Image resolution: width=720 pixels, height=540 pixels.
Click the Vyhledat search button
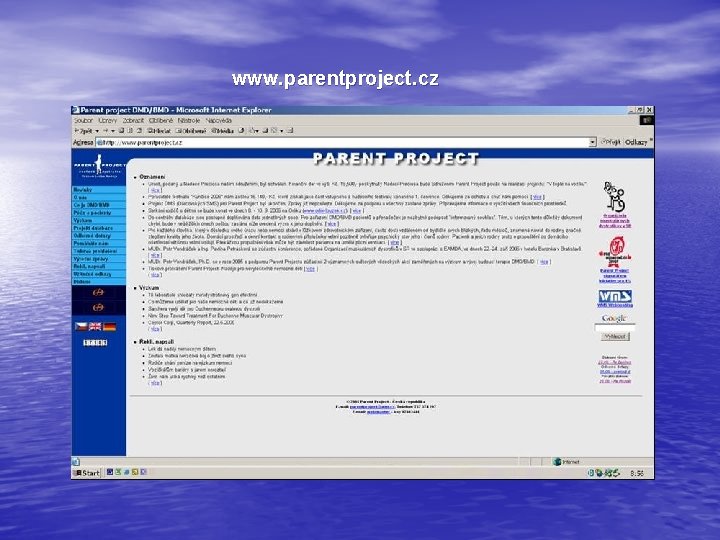615,337
